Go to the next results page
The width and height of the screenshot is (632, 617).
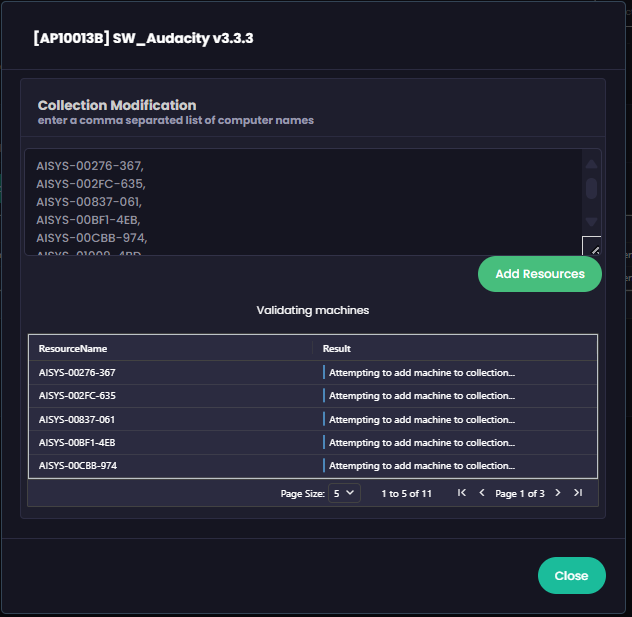pos(558,493)
